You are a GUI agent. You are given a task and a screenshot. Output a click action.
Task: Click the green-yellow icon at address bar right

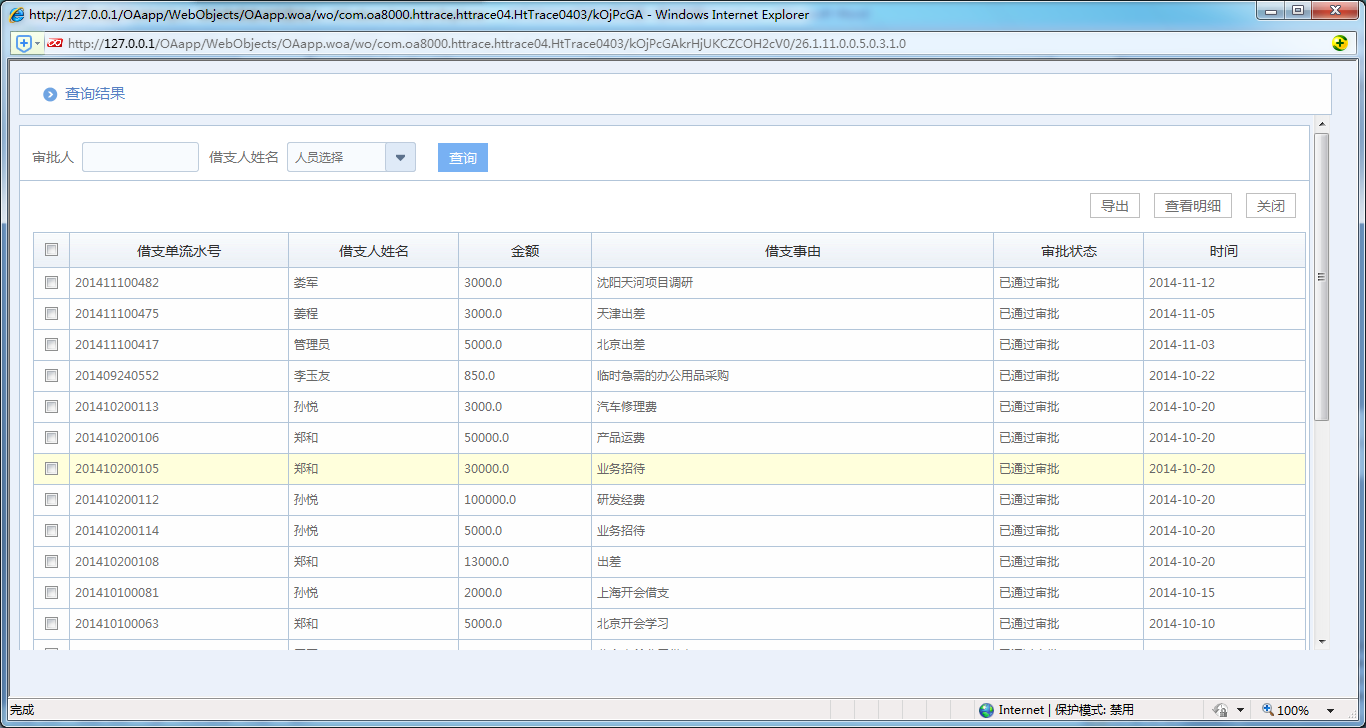[1340, 43]
